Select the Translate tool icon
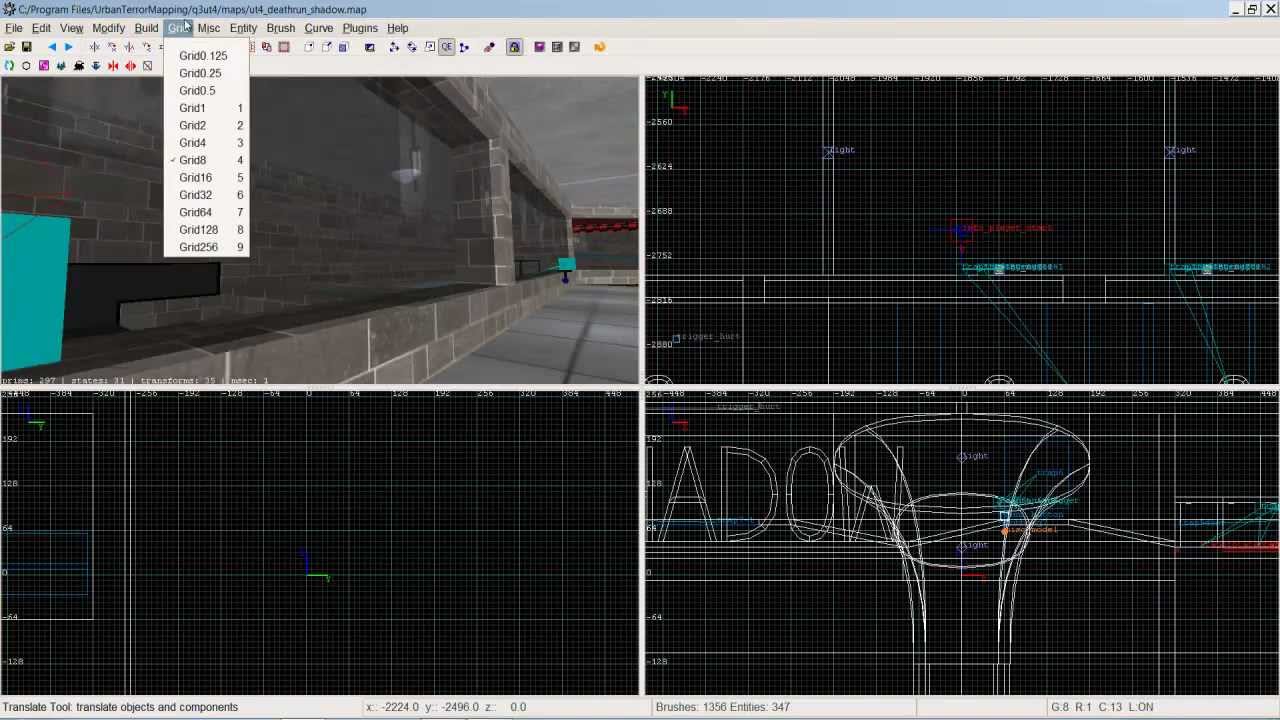The height and width of the screenshot is (720, 1280). (394, 47)
